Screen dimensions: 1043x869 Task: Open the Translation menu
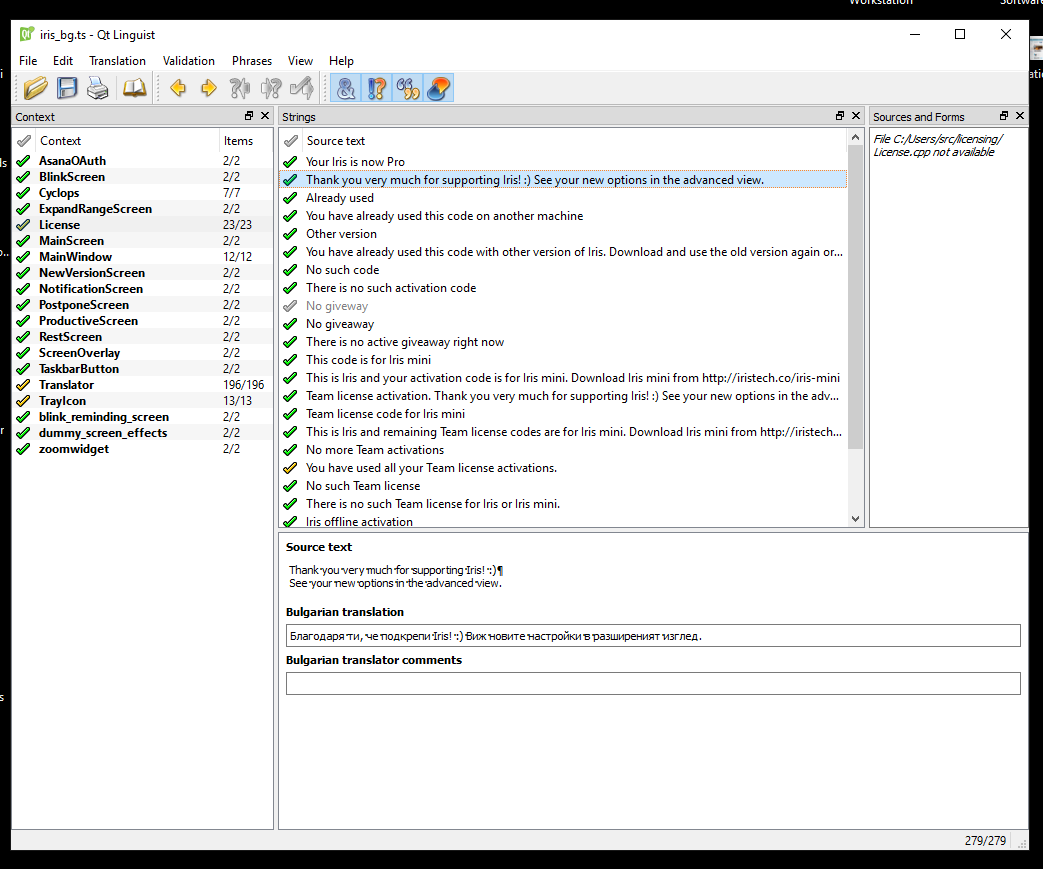(117, 61)
